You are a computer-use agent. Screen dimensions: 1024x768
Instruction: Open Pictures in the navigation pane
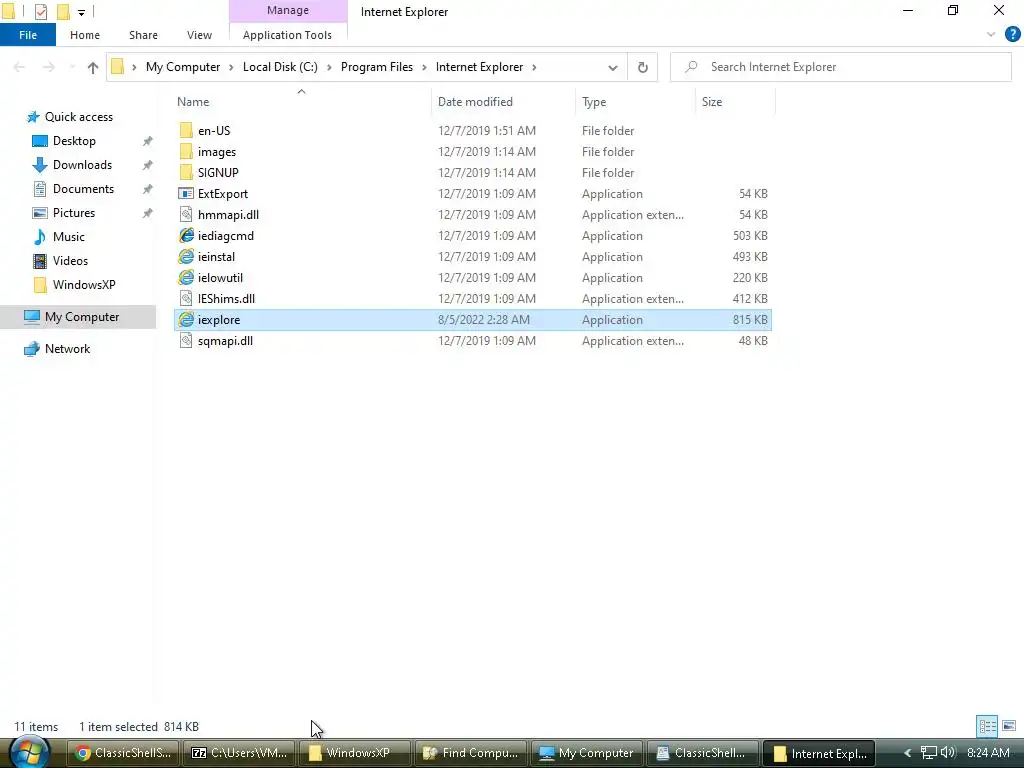tap(74, 212)
